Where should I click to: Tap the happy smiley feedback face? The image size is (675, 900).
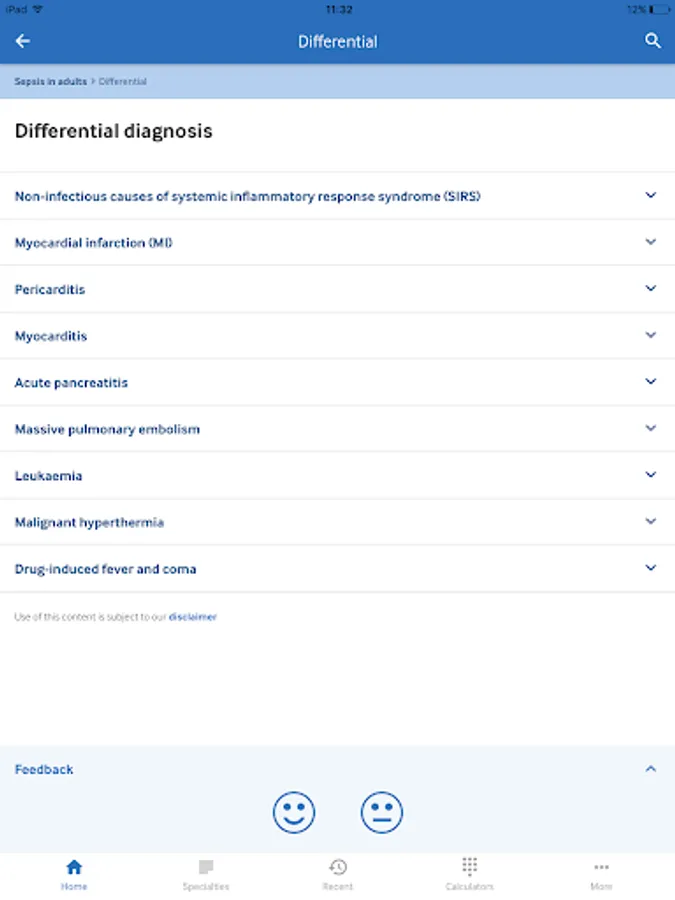[294, 811]
